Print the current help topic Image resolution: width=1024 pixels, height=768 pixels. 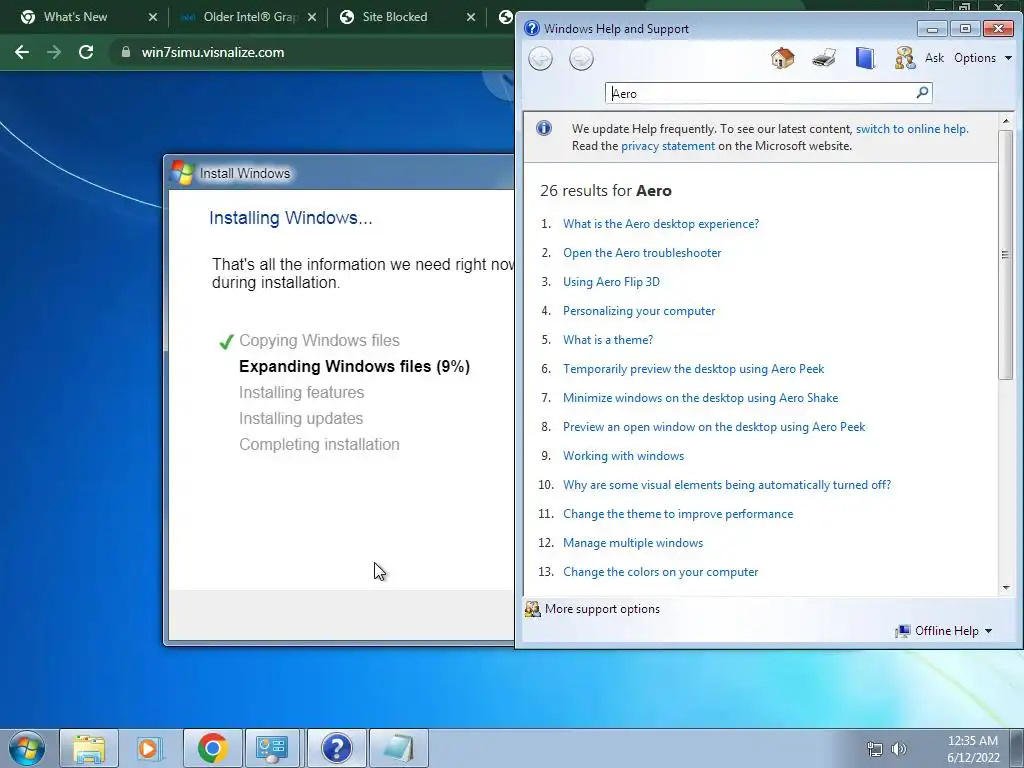pyautogui.click(x=824, y=58)
